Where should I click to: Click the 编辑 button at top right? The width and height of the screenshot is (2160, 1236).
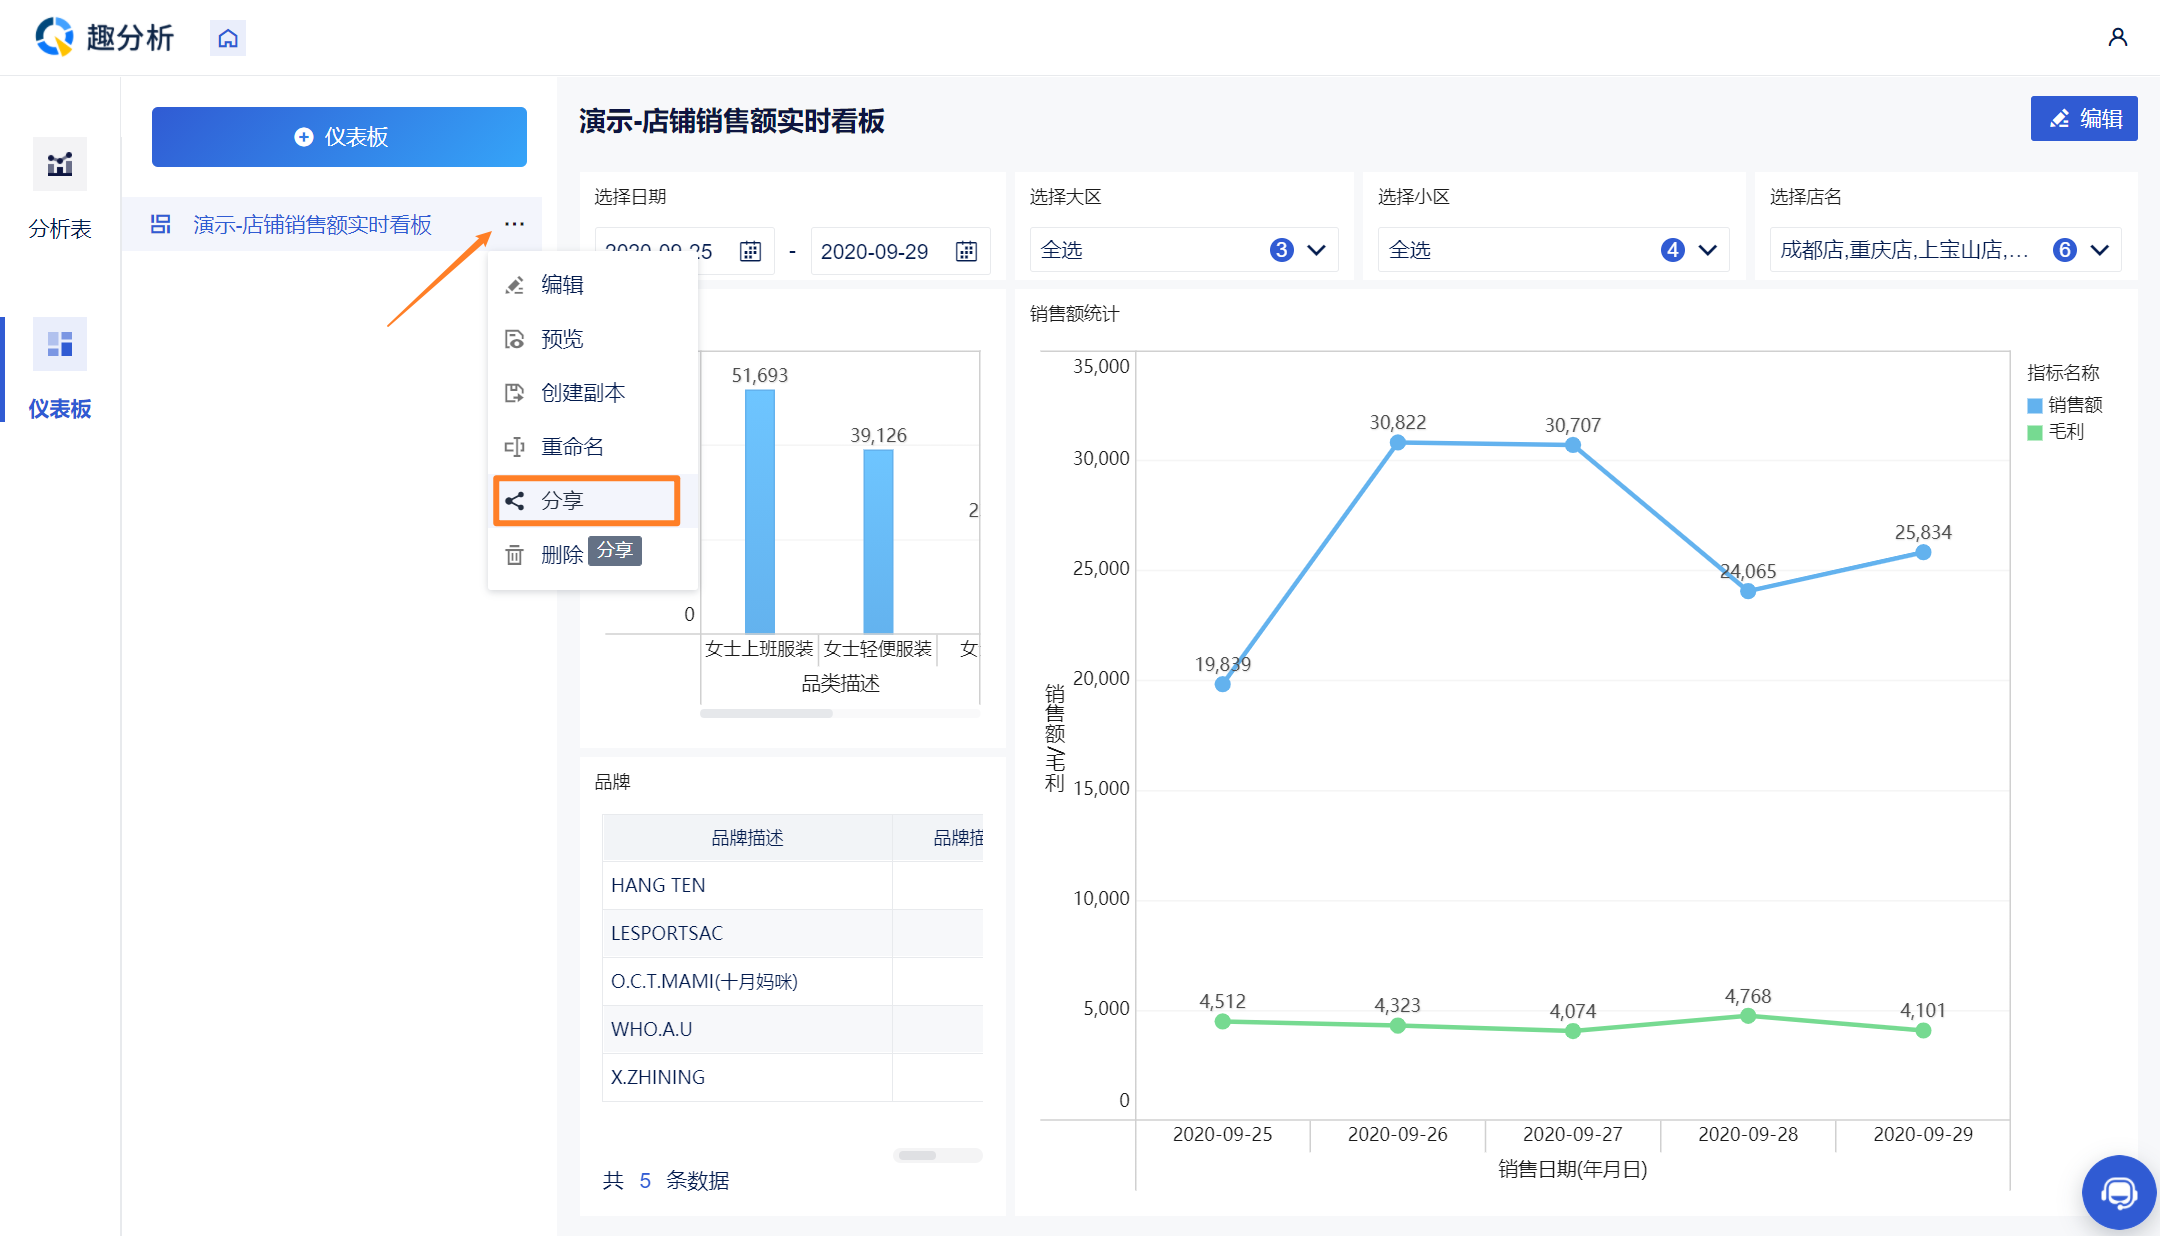(2083, 119)
